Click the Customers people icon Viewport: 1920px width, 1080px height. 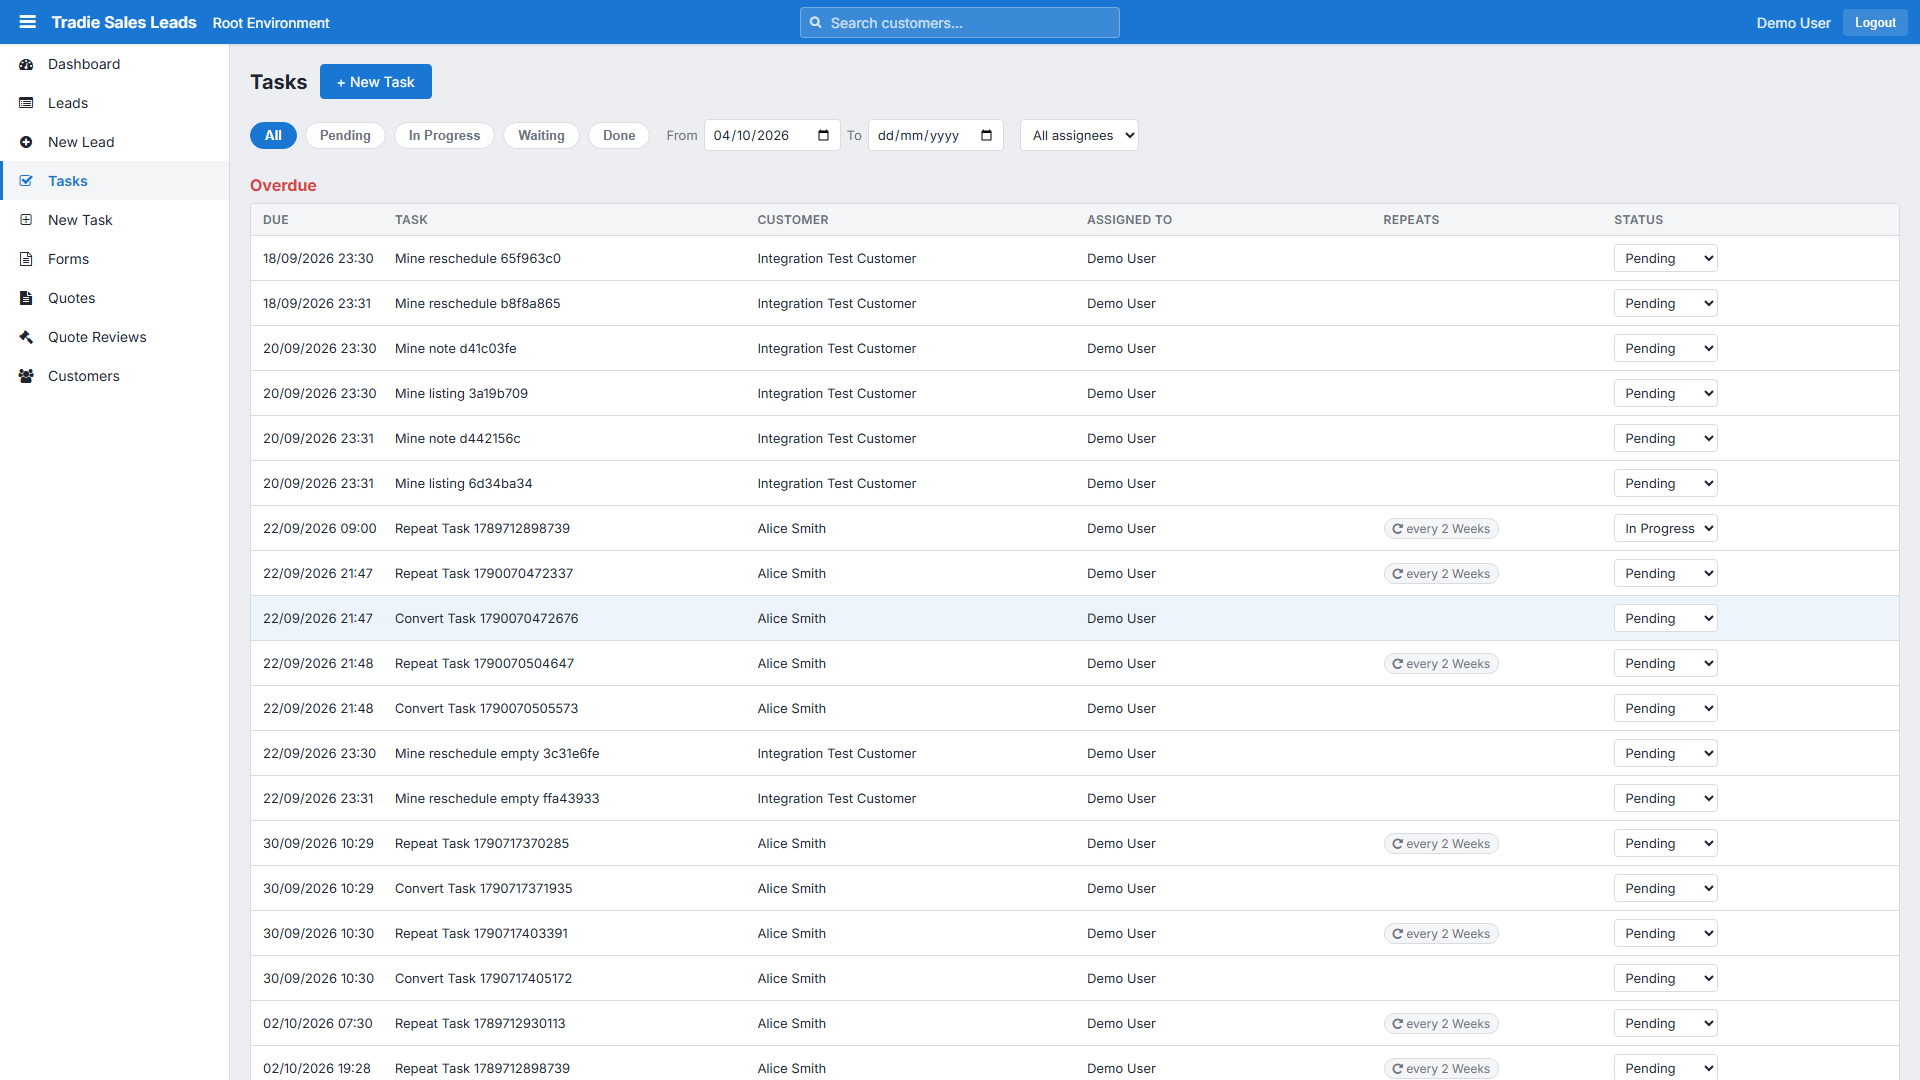pos(26,376)
